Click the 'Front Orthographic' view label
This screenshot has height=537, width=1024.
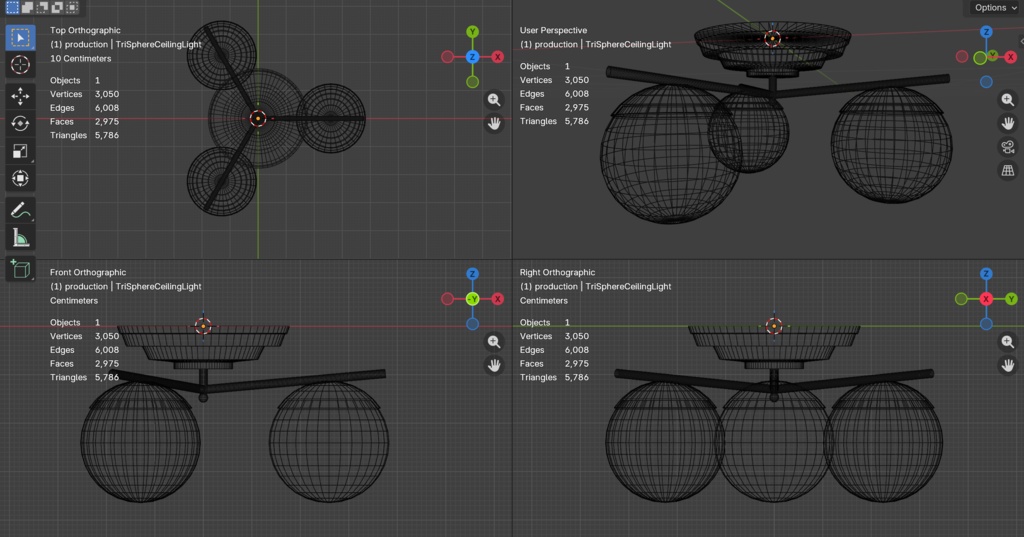tap(88, 272)
